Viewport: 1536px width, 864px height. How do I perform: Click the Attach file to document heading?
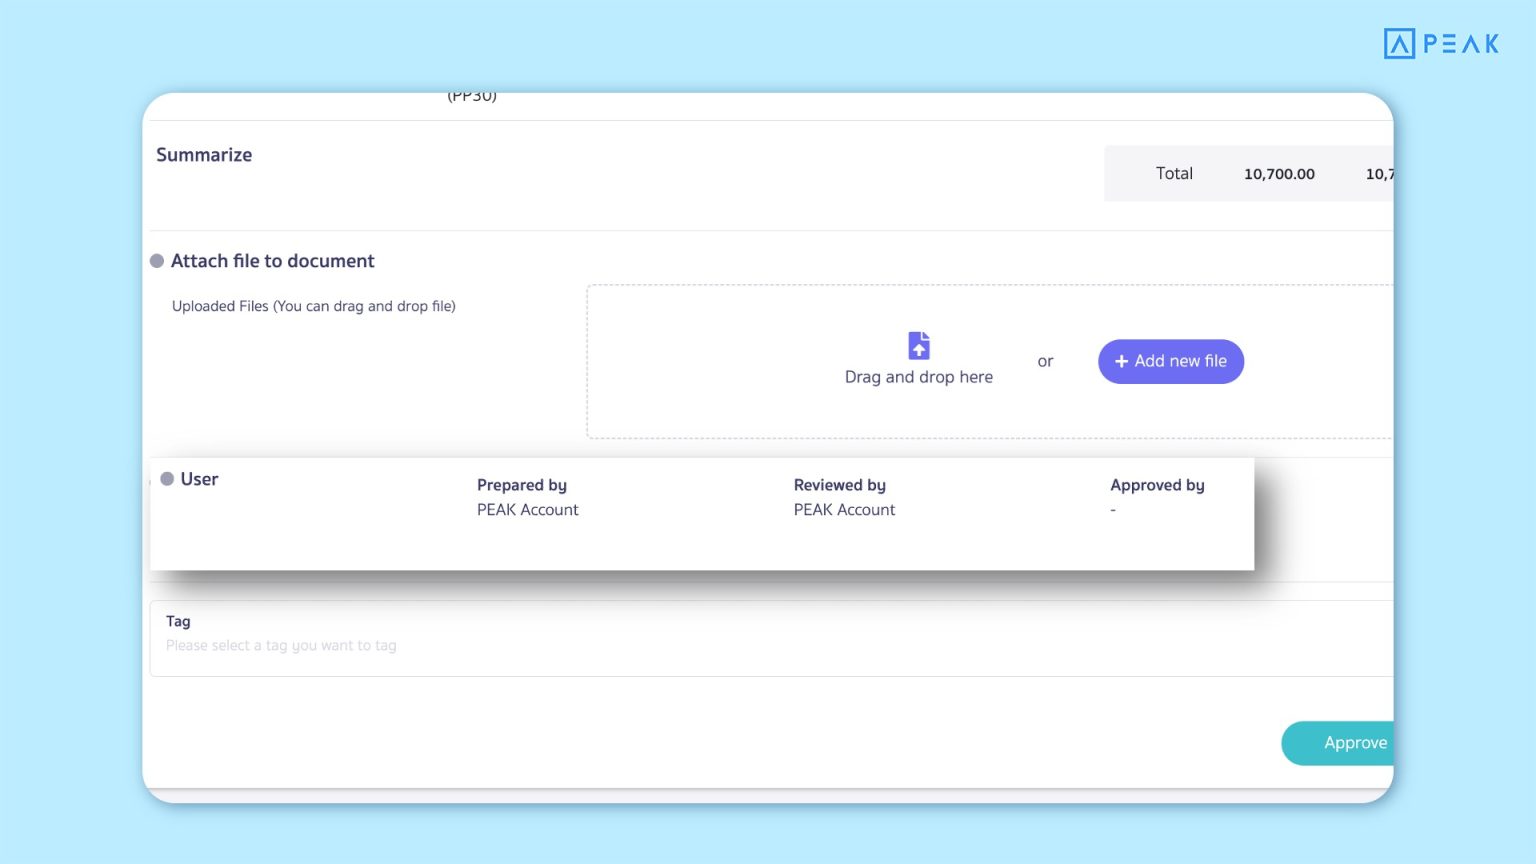coord(272,261)
